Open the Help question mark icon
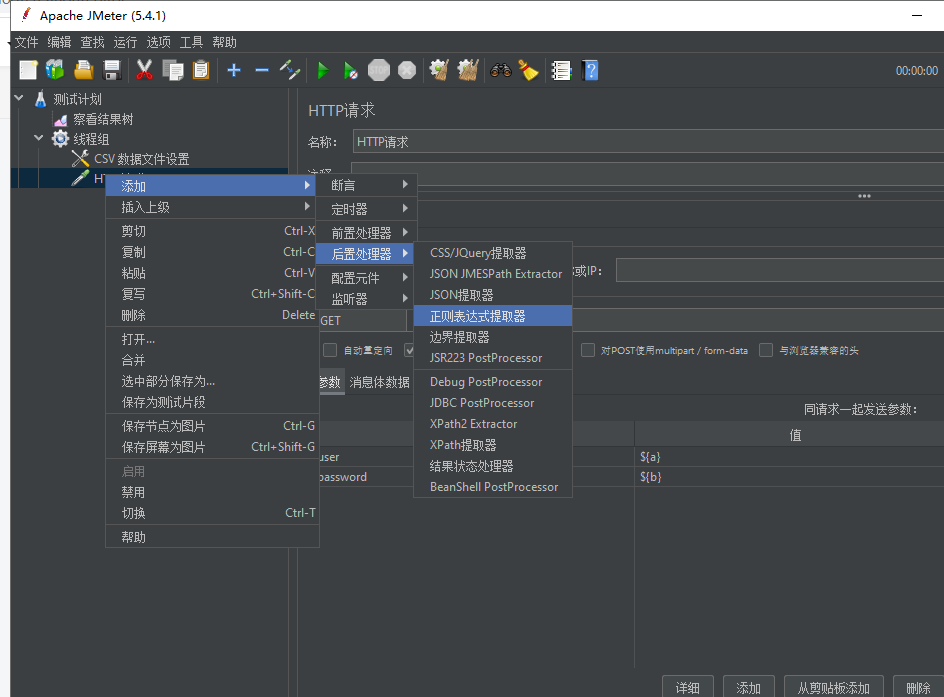944x697 pixels. click(x=591, y=70)
